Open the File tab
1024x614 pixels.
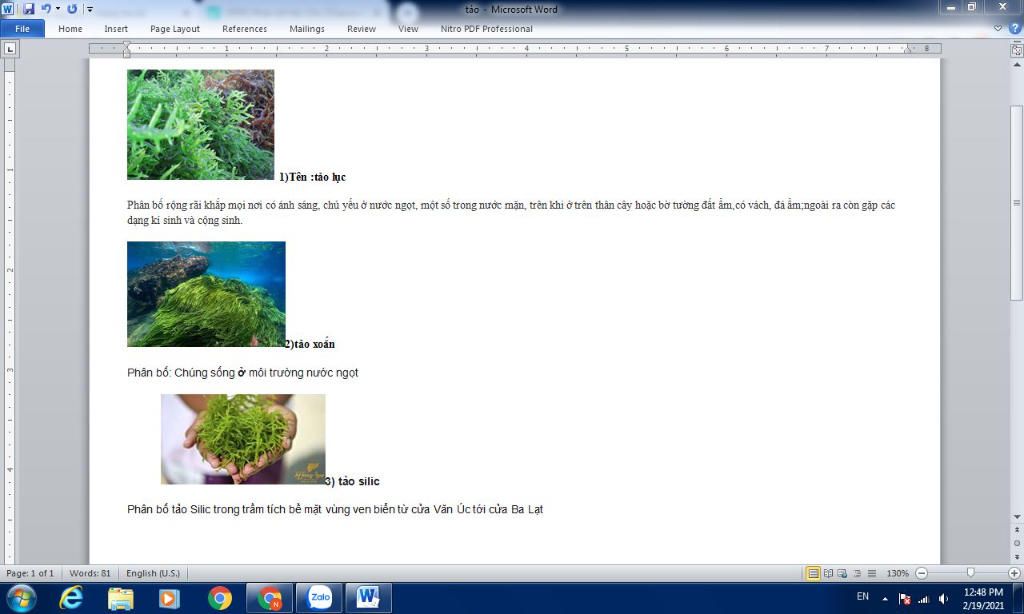[x=22, y=29]
